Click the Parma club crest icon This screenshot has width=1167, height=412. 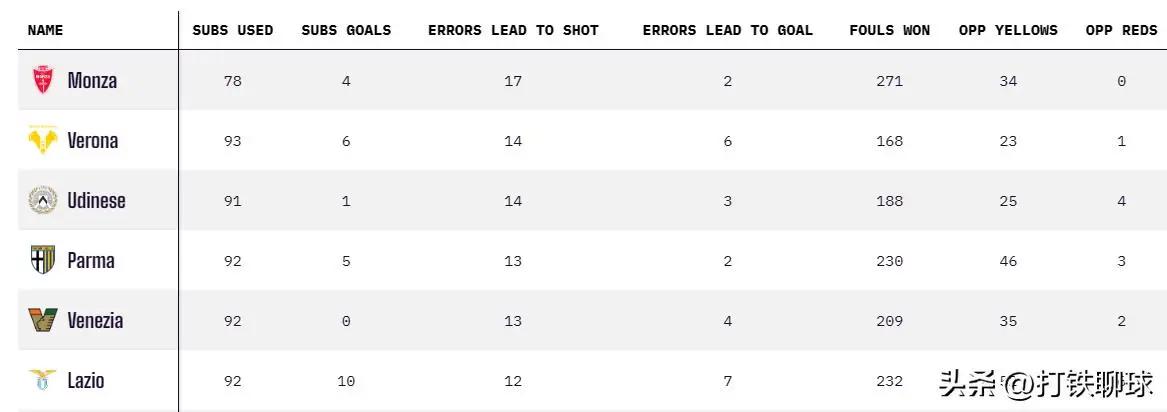pyautogui.click(x=42, y=260)
